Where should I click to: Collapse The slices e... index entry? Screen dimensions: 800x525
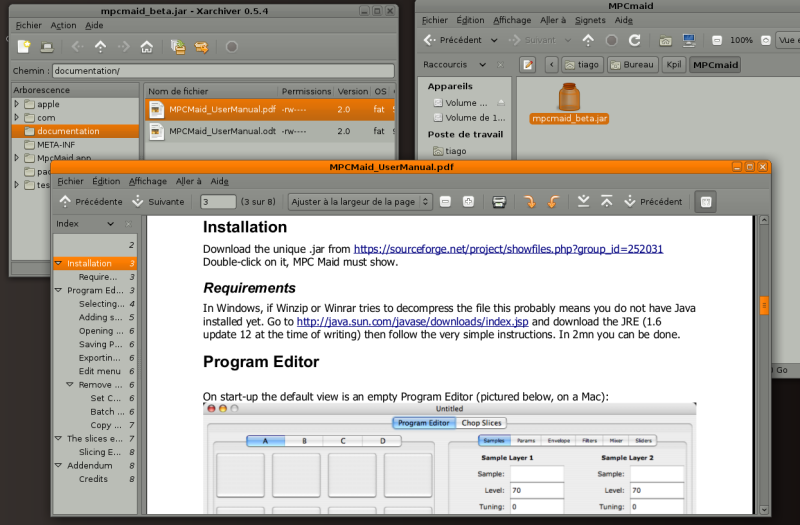[58, 438]
